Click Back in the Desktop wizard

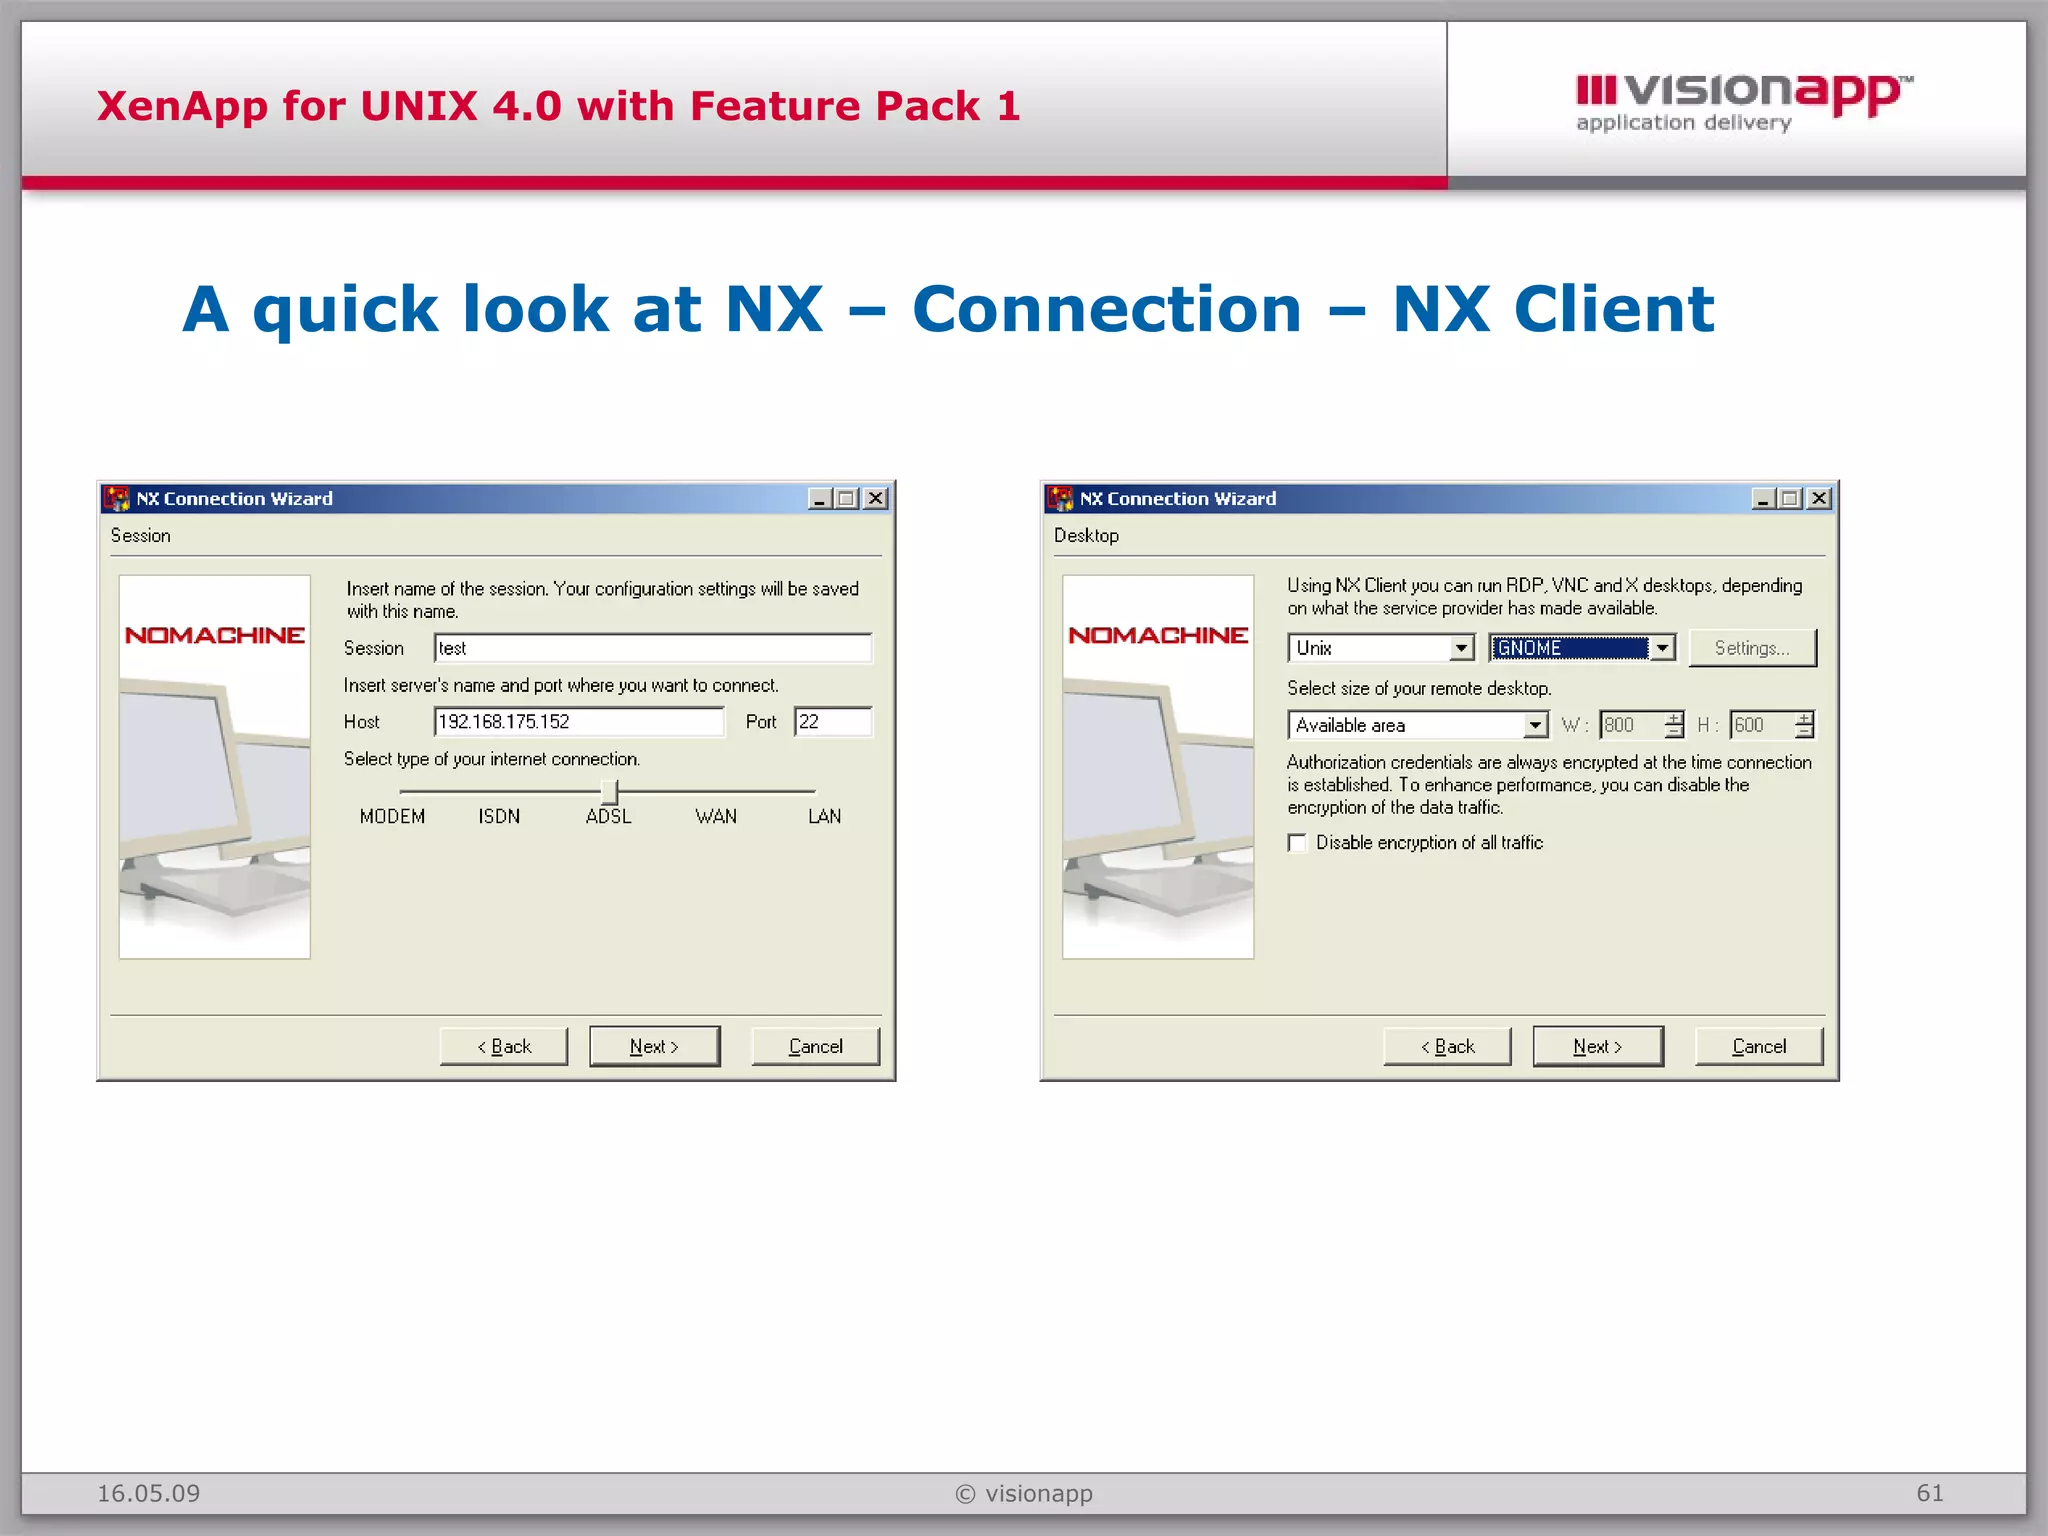1447,1046
